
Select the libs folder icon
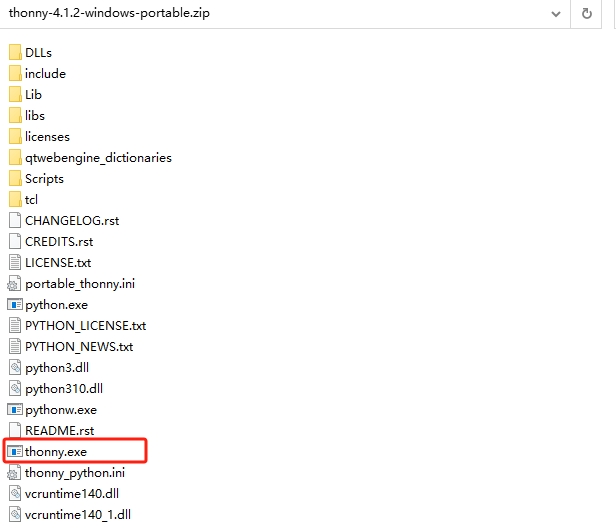pos(15,116)
